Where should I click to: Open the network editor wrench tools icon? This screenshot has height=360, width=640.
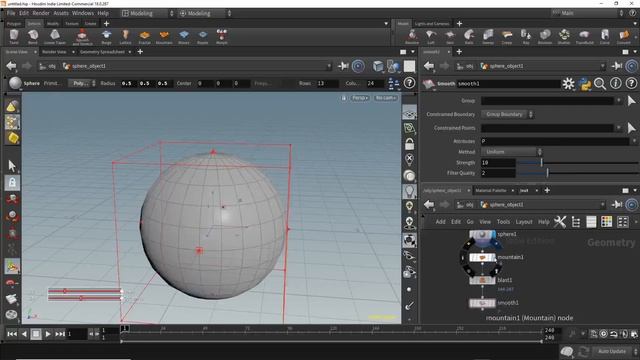[560, 222]
